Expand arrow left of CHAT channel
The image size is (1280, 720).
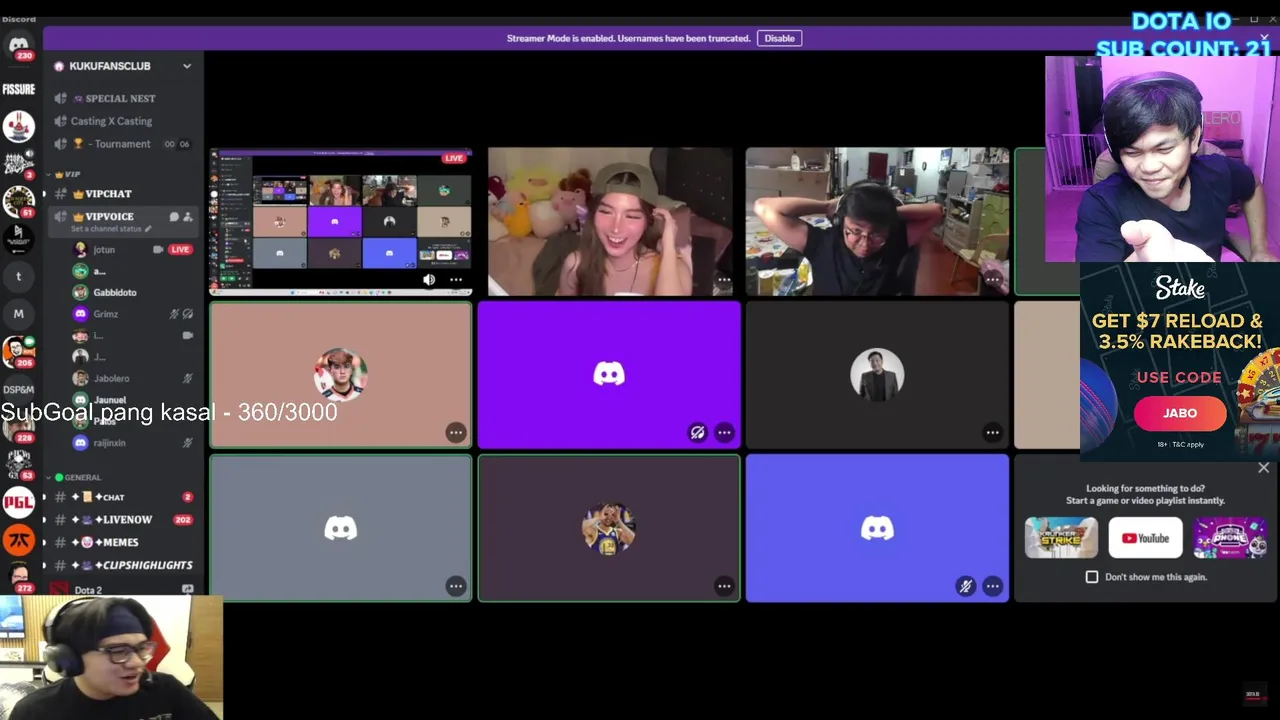pos(43,497)
